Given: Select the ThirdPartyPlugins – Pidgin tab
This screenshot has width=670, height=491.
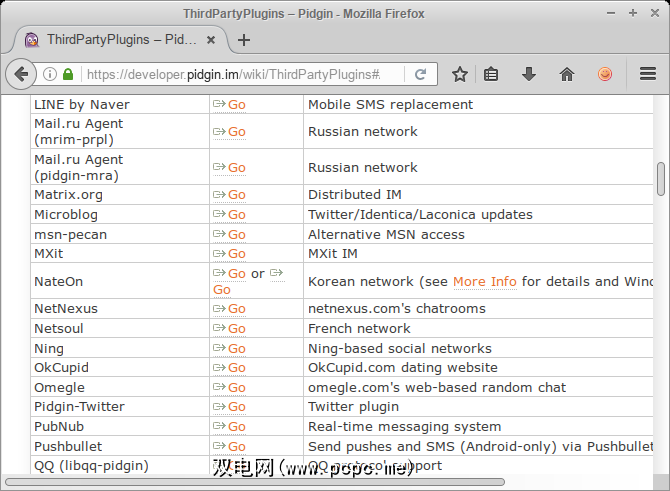Looking at the screenshot, I should [110, 40].
